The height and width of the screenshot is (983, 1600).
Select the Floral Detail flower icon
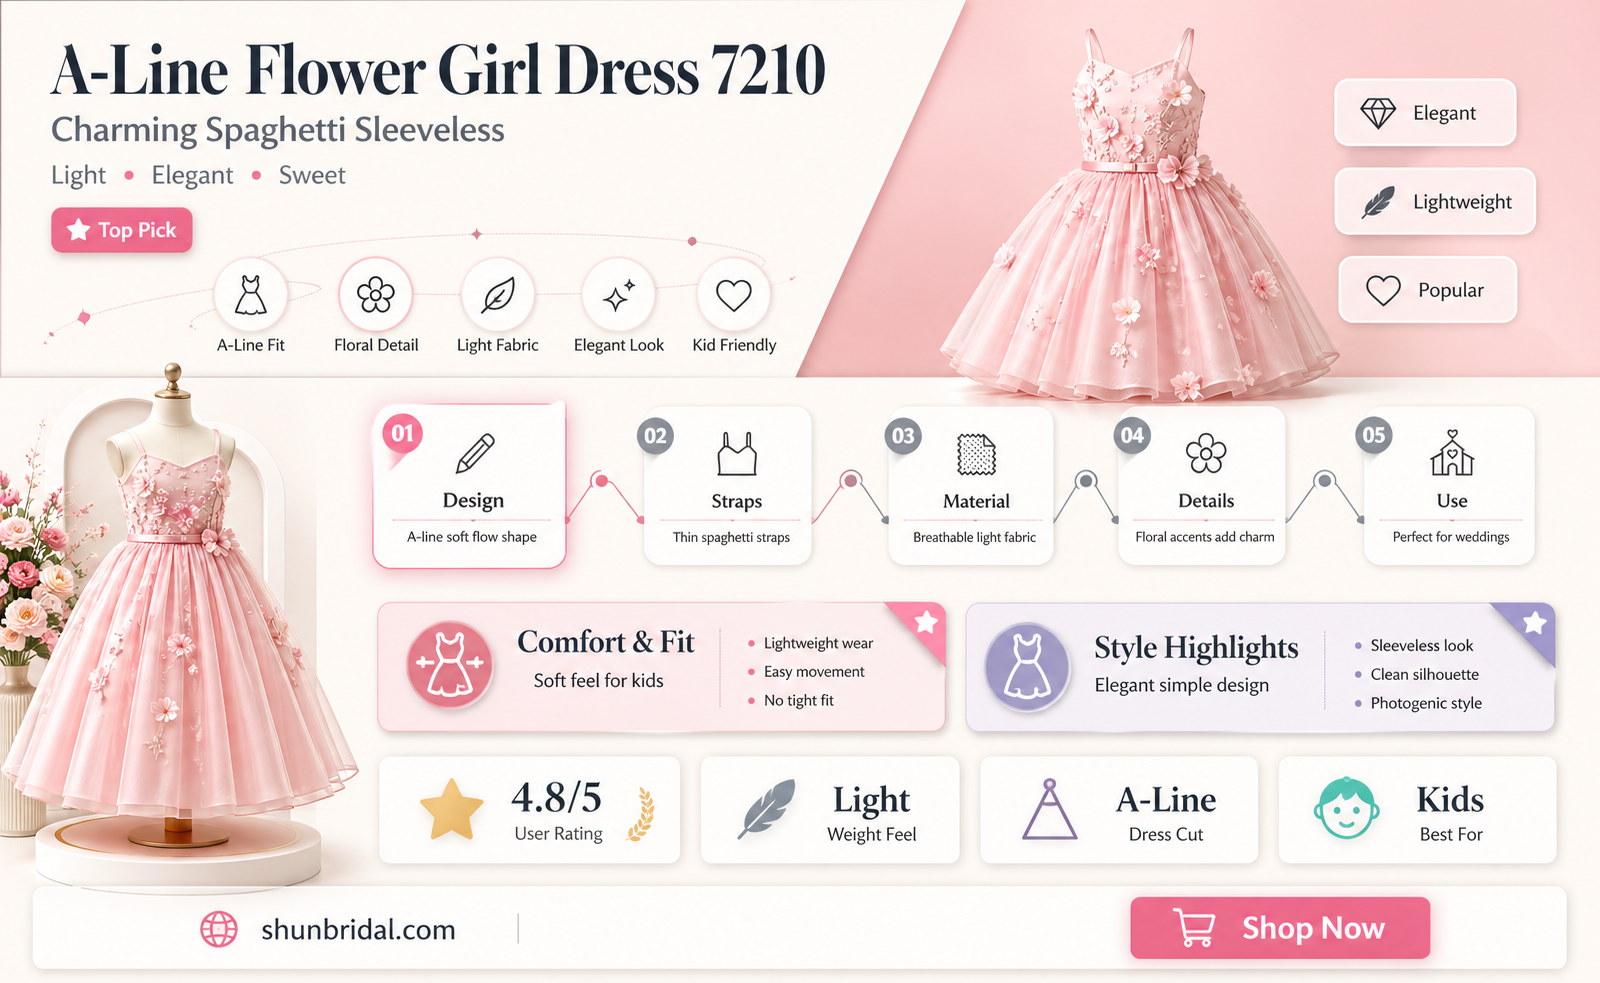(376, 295)
